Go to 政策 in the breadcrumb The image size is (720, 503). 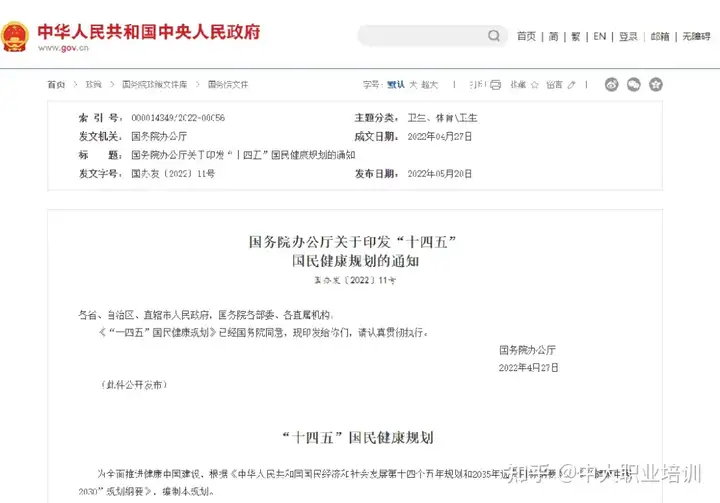point(93,85)
